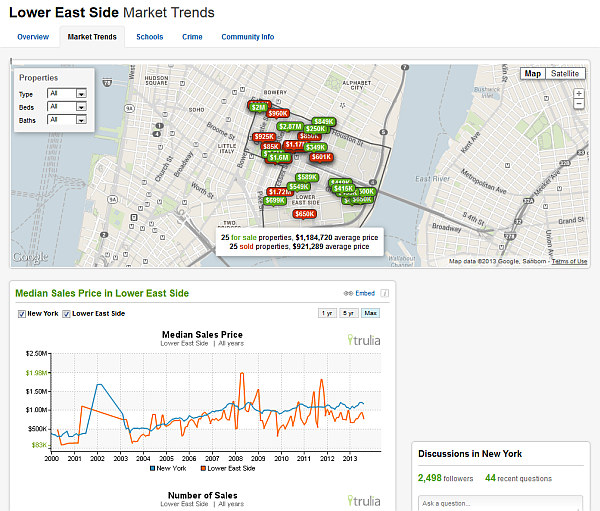
Task: Open the Beds filter dropdown
Action: (x=67, y=106)
